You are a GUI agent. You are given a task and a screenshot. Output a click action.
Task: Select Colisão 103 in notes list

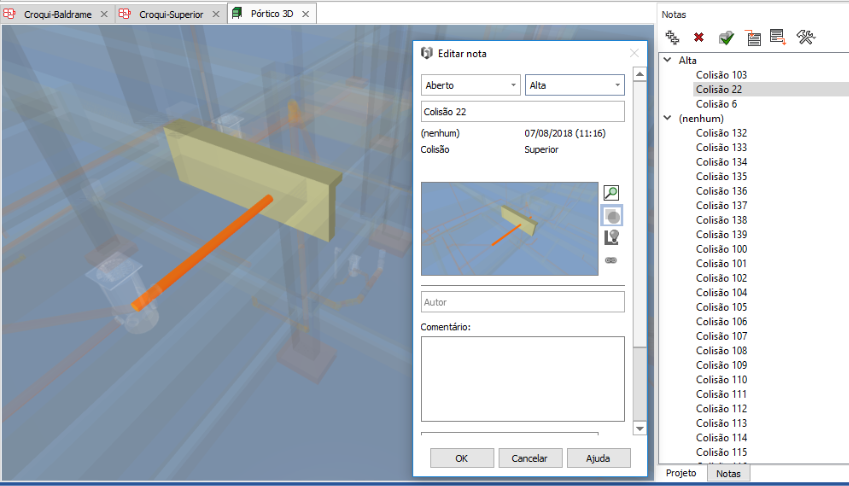[x=721, y=75]
